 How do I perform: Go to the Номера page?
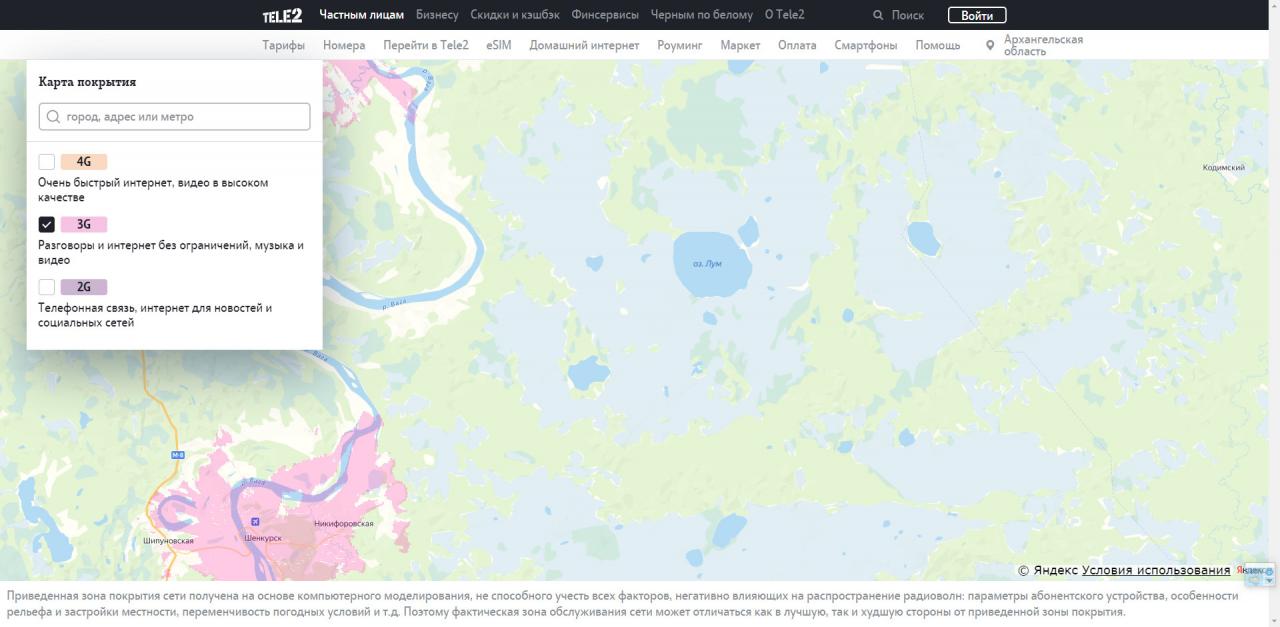pyautogui.click(x=344, y=45)
